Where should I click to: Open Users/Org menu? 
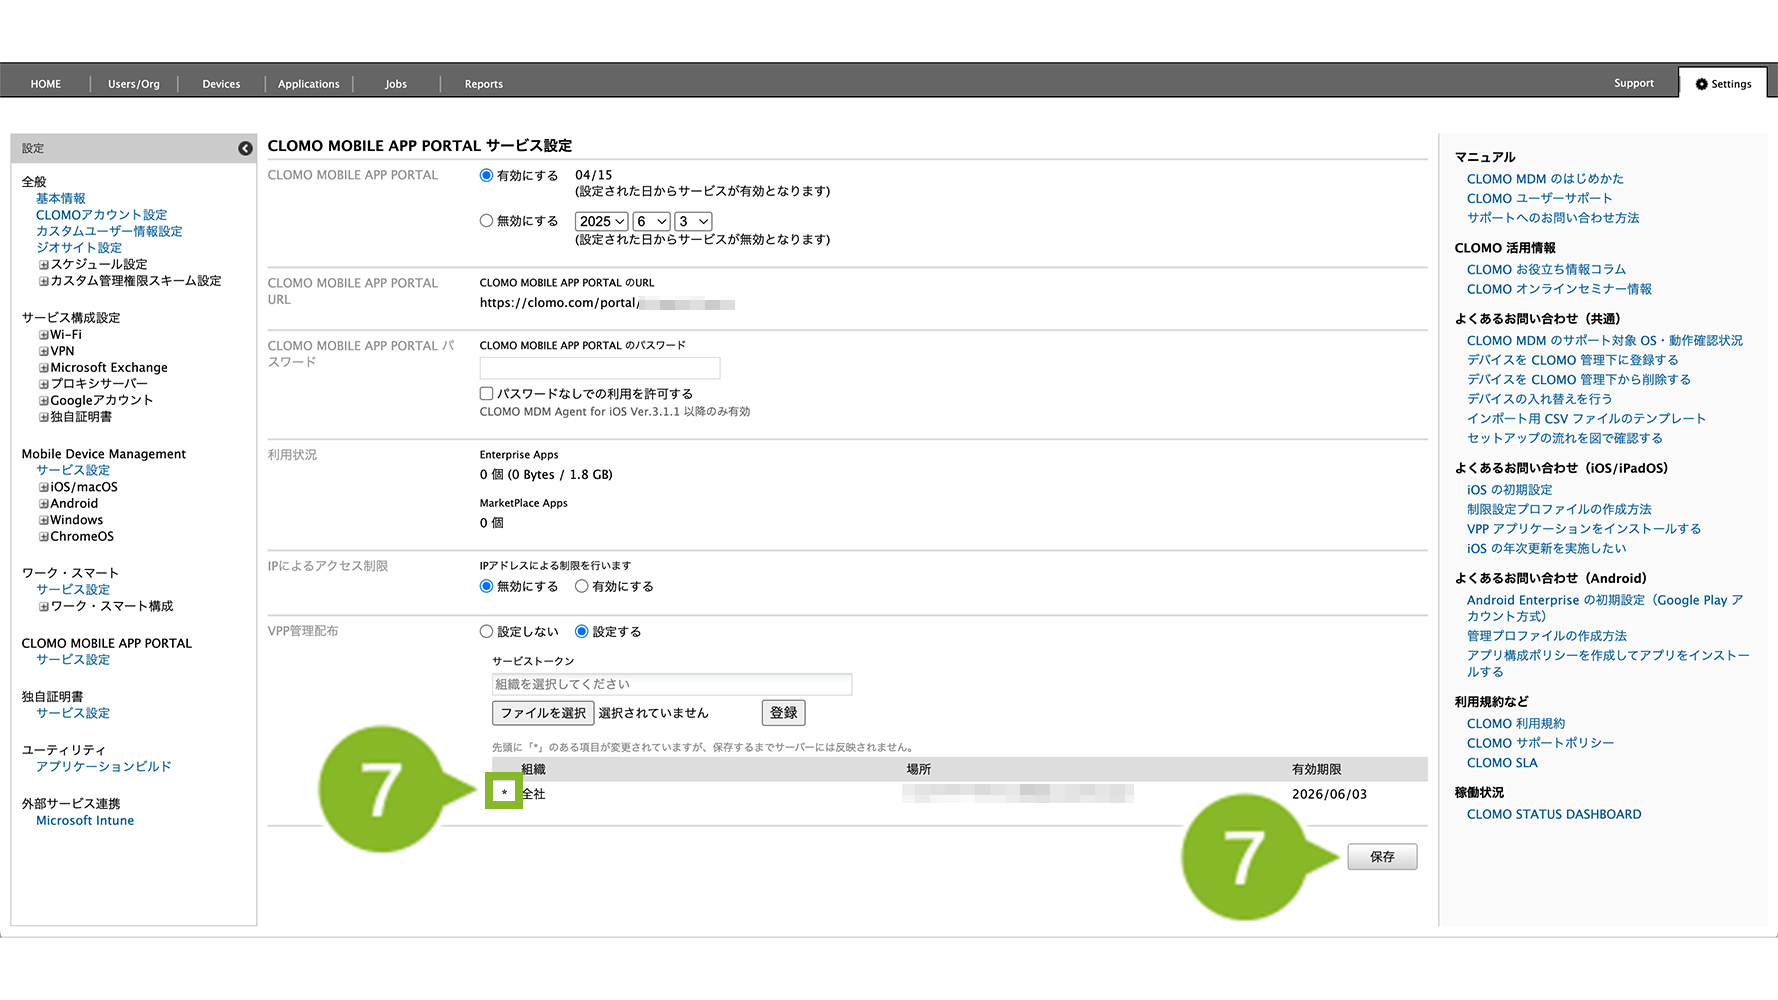(x=134, y=84)
